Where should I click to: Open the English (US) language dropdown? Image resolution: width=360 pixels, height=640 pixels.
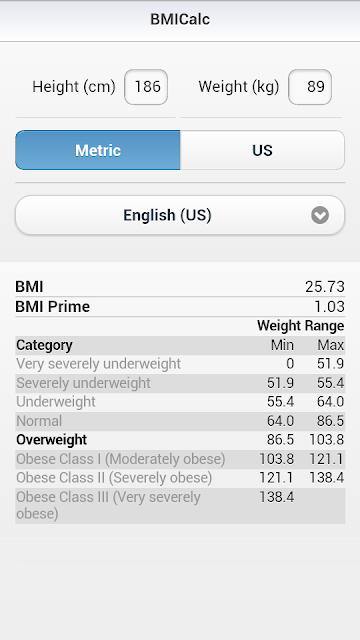click(180, 215)
